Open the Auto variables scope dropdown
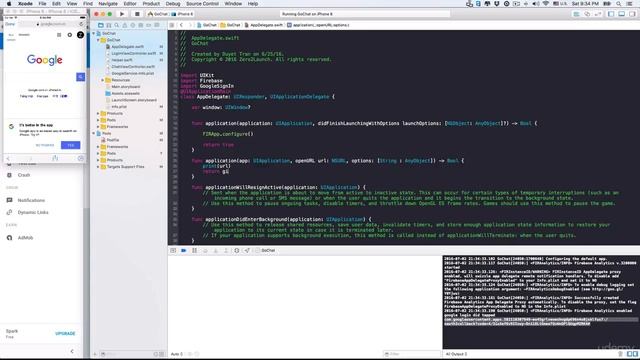This screenshot has width=640, height=360. click(x=177, y=354)
